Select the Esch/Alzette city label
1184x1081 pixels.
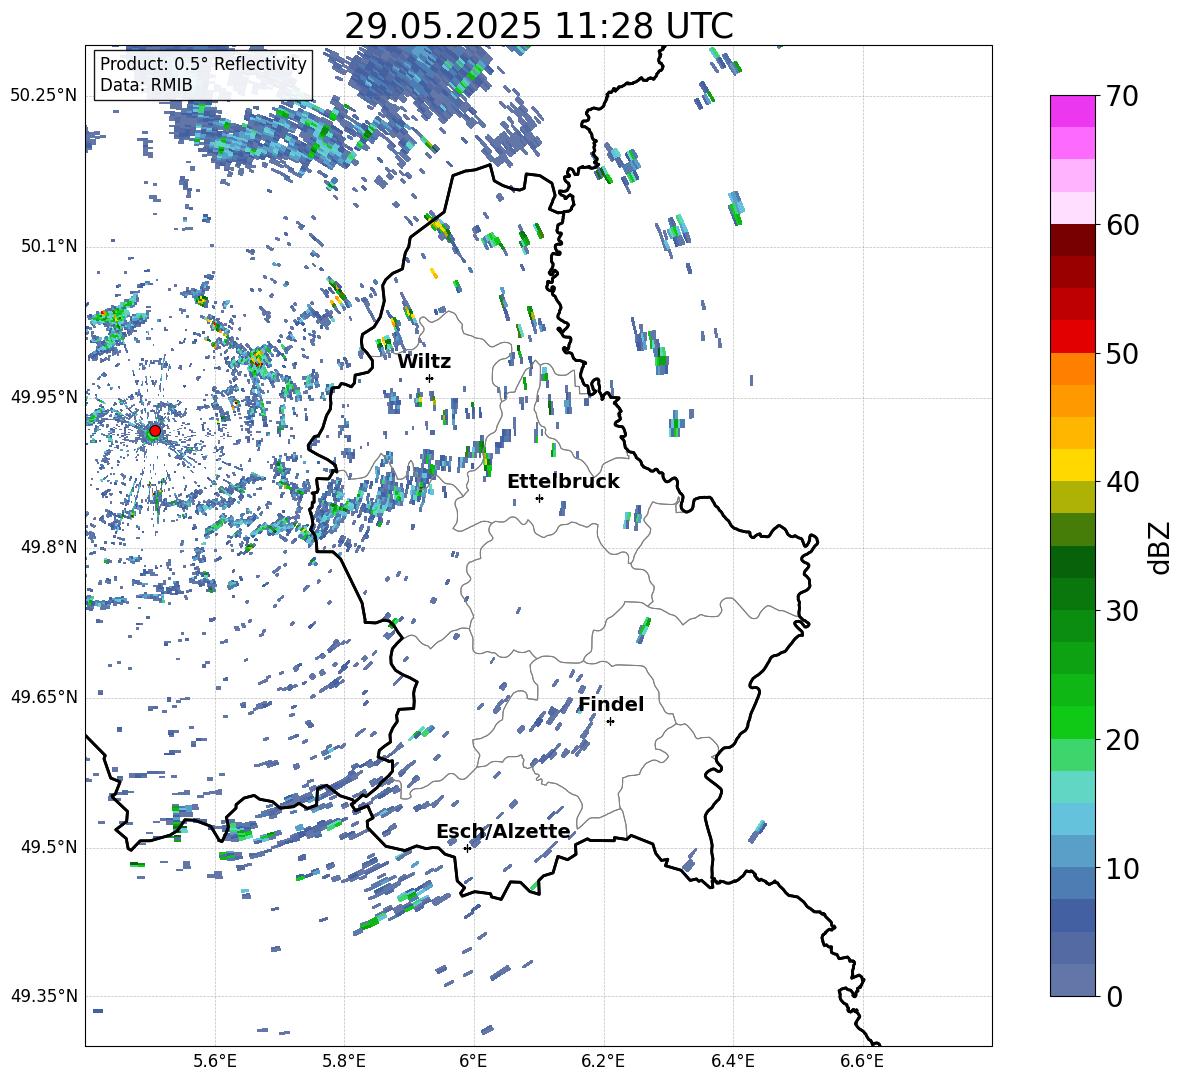pos(503,831)
